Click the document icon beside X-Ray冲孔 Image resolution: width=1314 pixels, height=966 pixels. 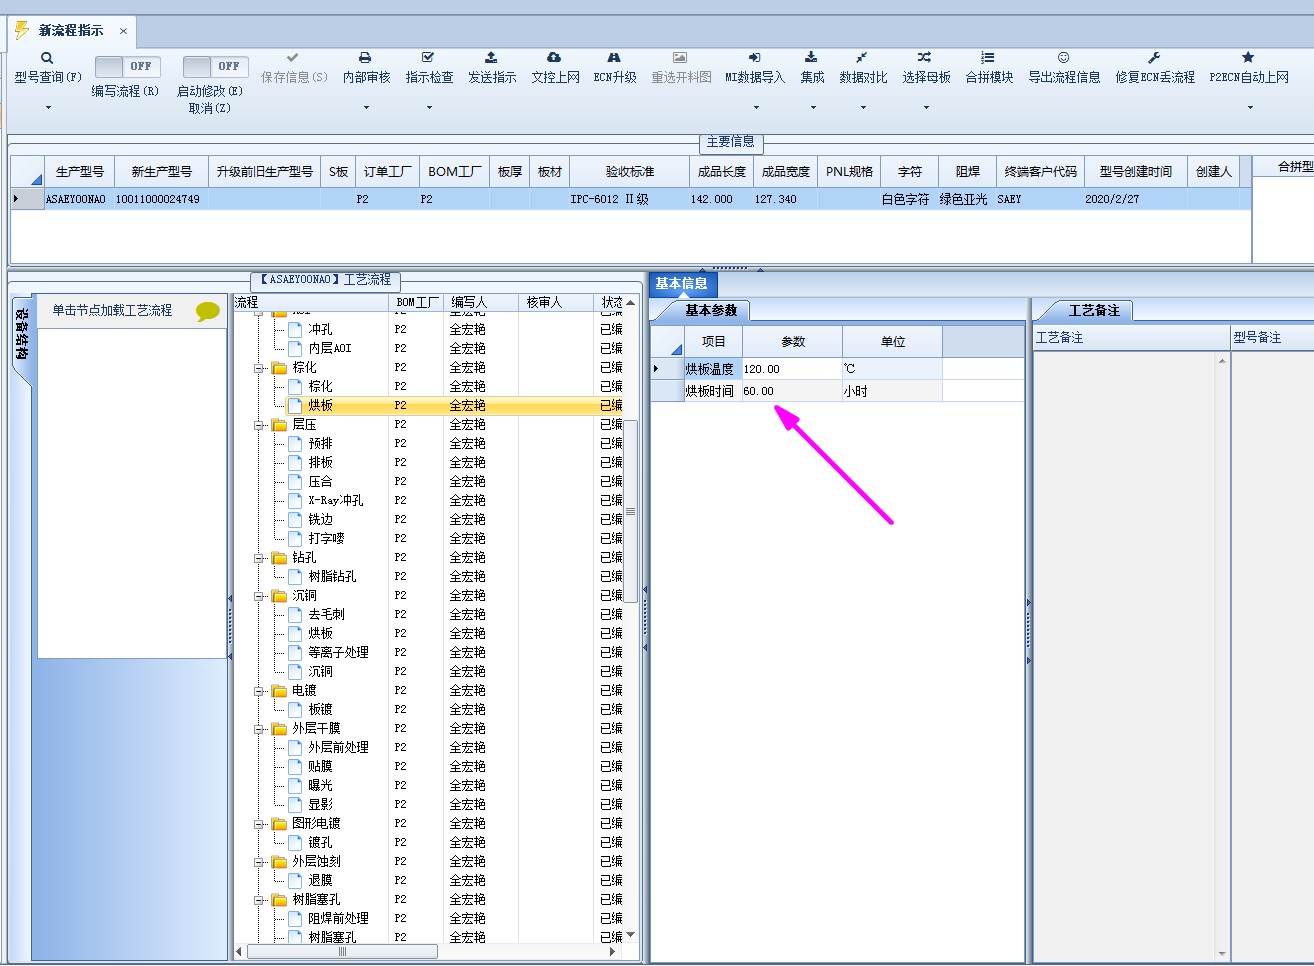point(295,500)
